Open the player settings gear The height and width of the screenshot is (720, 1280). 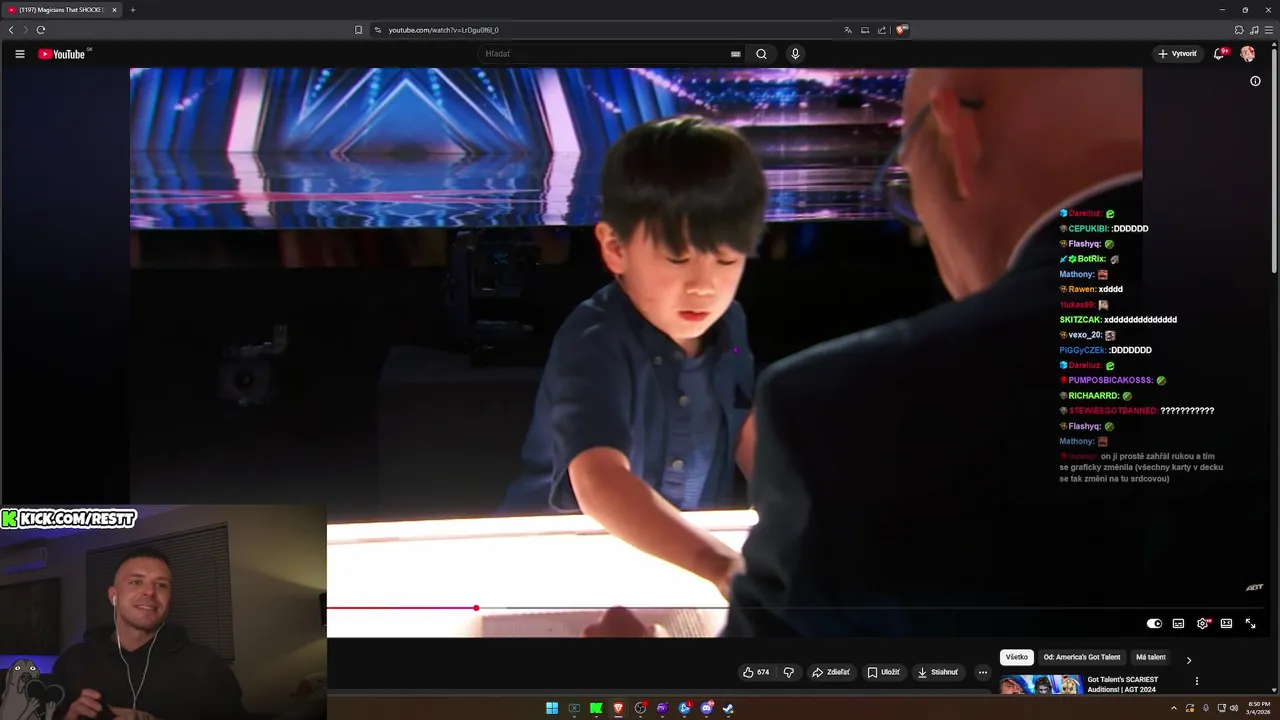click(1202, 624)
